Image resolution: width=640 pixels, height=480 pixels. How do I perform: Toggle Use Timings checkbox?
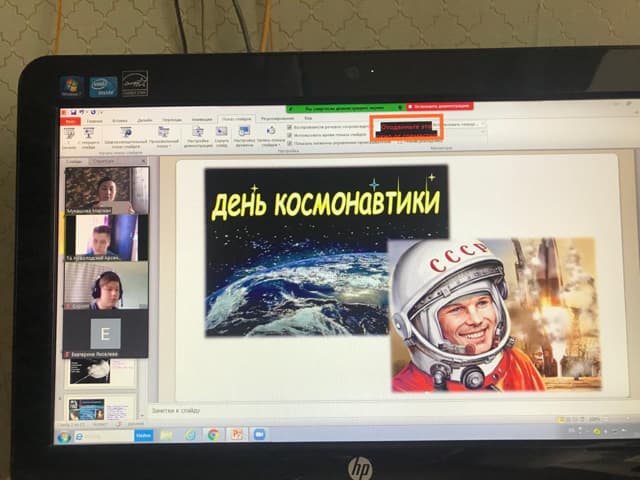click(289, 135)
